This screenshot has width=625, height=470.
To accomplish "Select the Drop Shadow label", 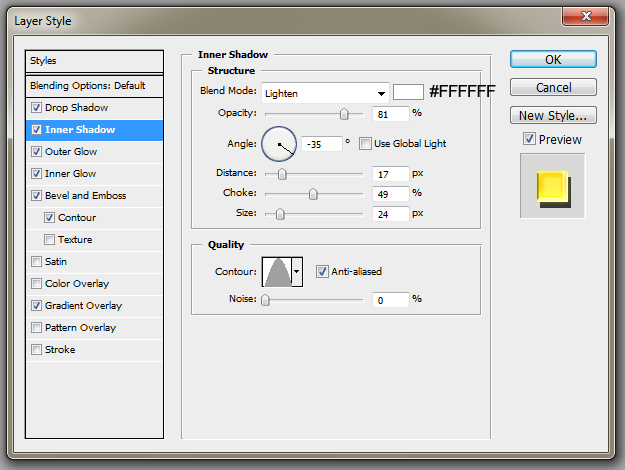I will 77,108.
